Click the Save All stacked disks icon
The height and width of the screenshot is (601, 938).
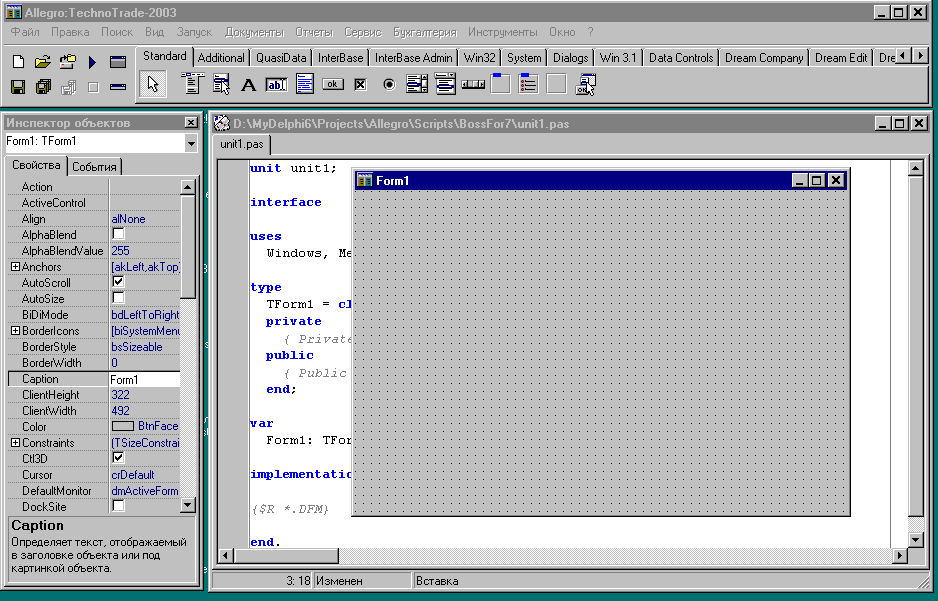point(43,87)
